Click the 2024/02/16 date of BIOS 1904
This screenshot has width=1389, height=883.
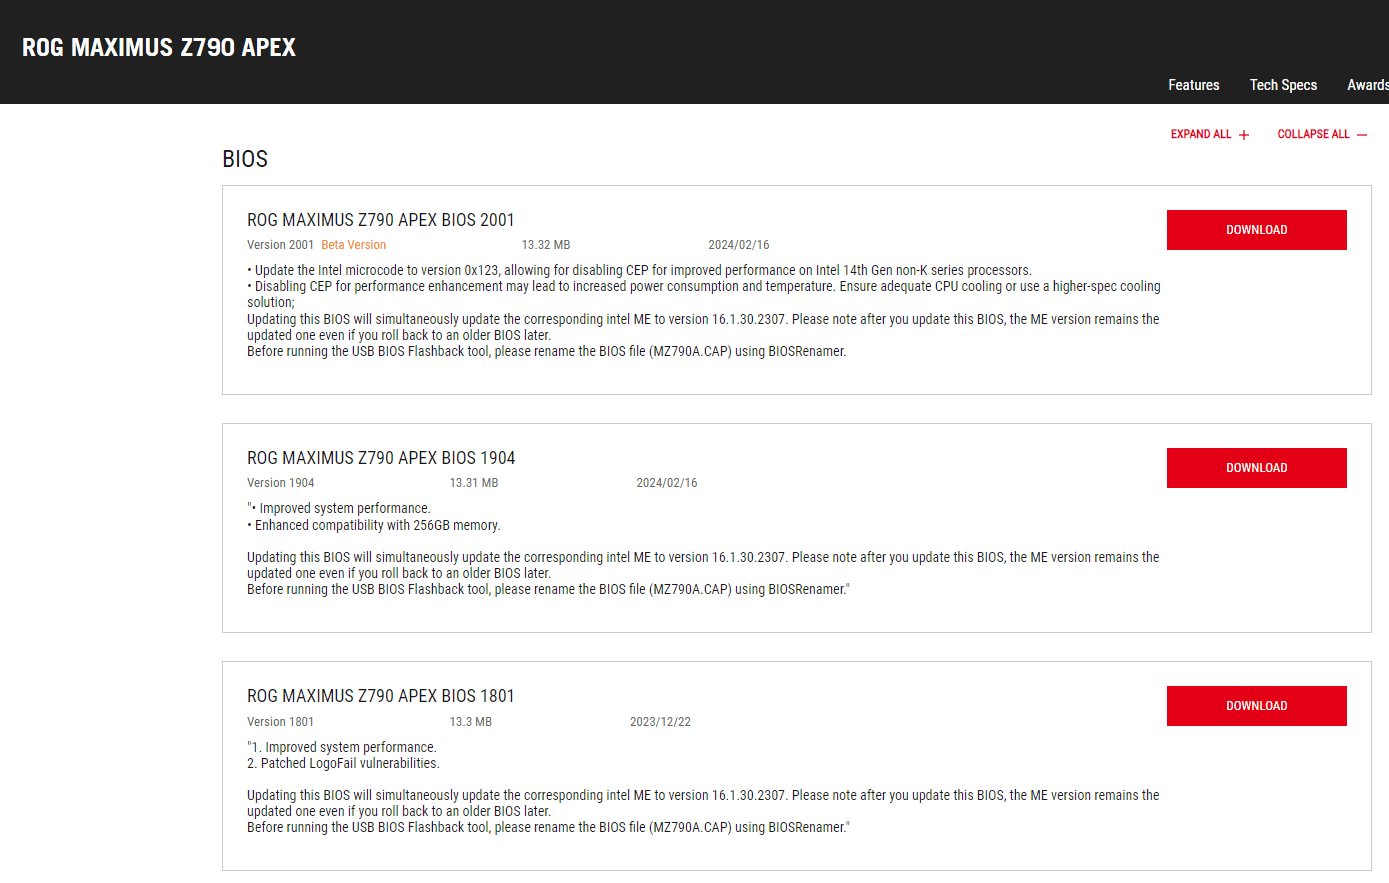pyautogui.click(x=667, y=483)
